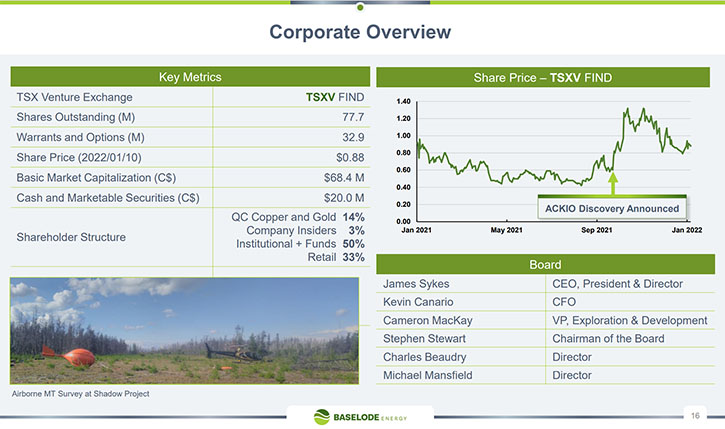Click the 1.40 y-axis value
Viewport: 725px width, 429px height.
coord(403,101)
